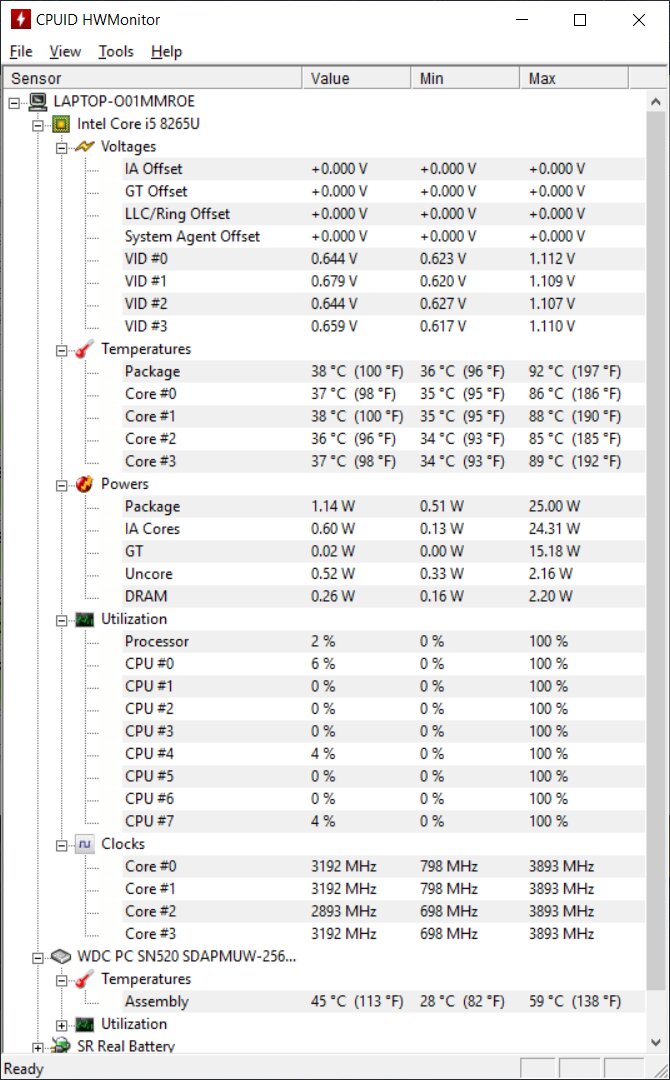Click the LAPTOP-O01MMROE computer icon

pos(39,102)
